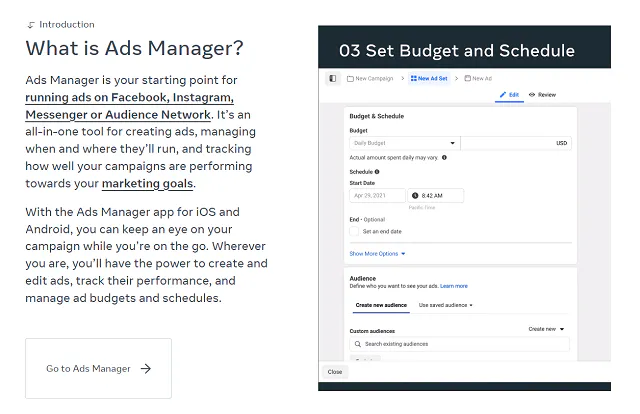Select the Create new audience tab
Viewport: 640px width, 414px height.
(x=381, y=305)
